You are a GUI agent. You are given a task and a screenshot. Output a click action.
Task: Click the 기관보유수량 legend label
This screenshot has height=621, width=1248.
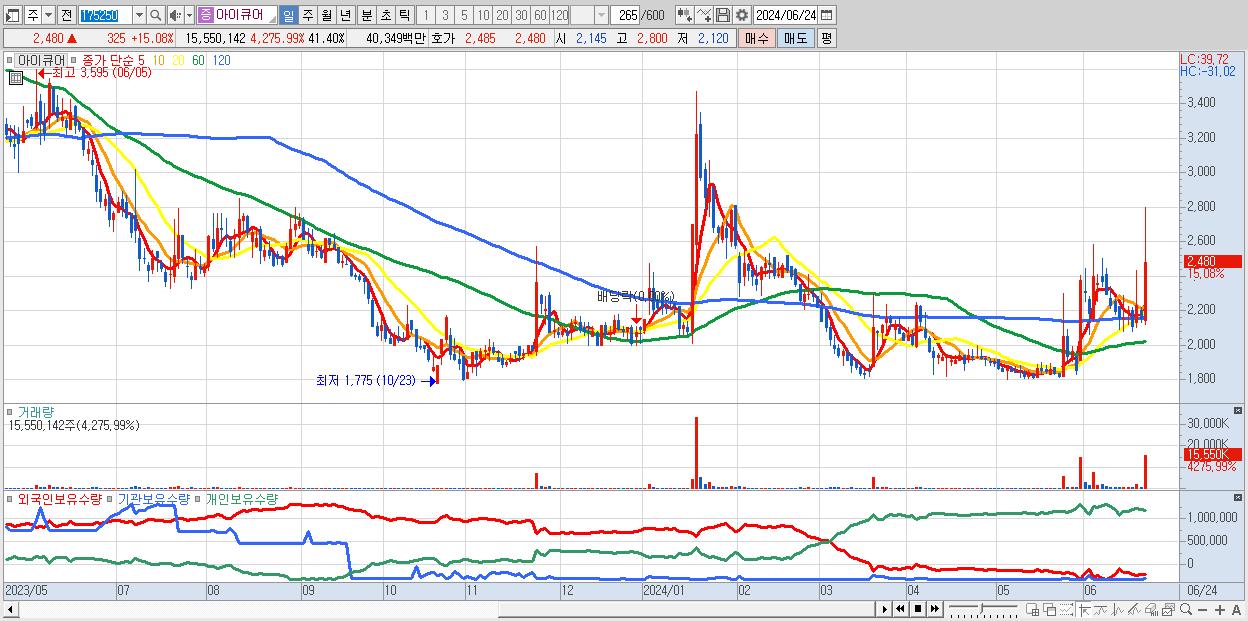pyautogui.click(x=154, y=498)
